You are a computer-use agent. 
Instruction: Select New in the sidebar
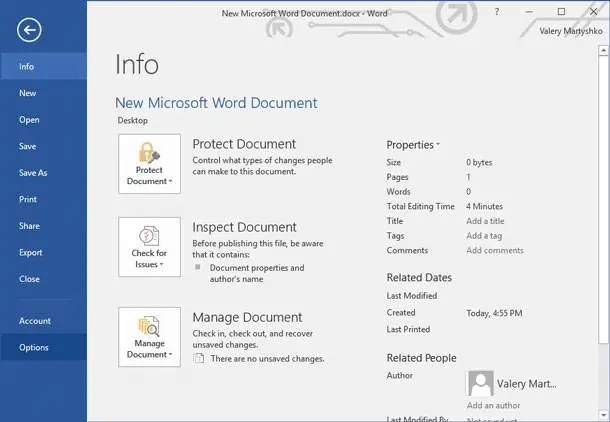click(x=43, y=93)
